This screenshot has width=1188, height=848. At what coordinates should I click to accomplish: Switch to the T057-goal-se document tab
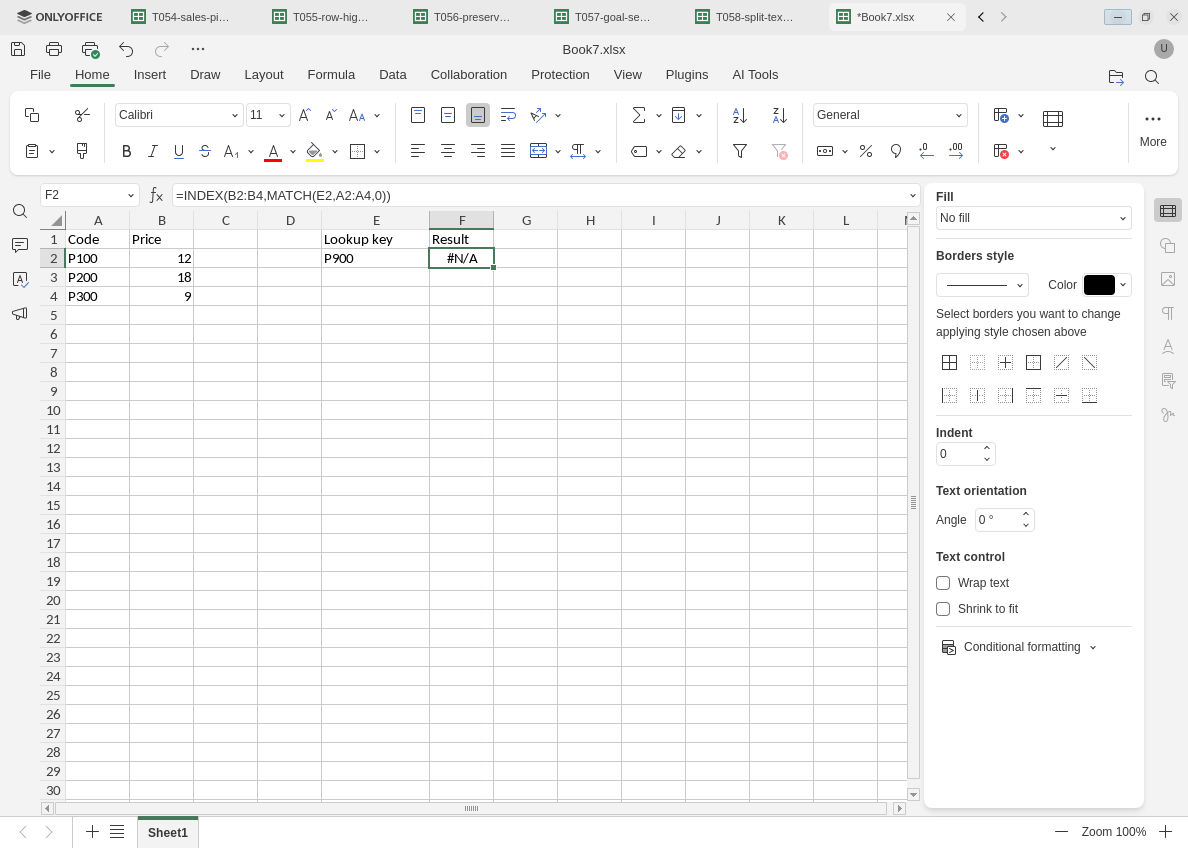(x=603, y=17)
